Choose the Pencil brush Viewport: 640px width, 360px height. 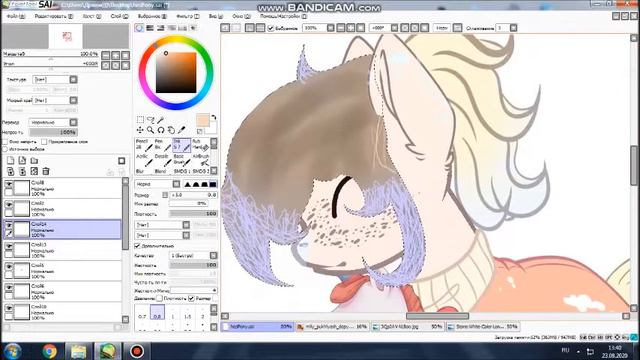(144, 144)
